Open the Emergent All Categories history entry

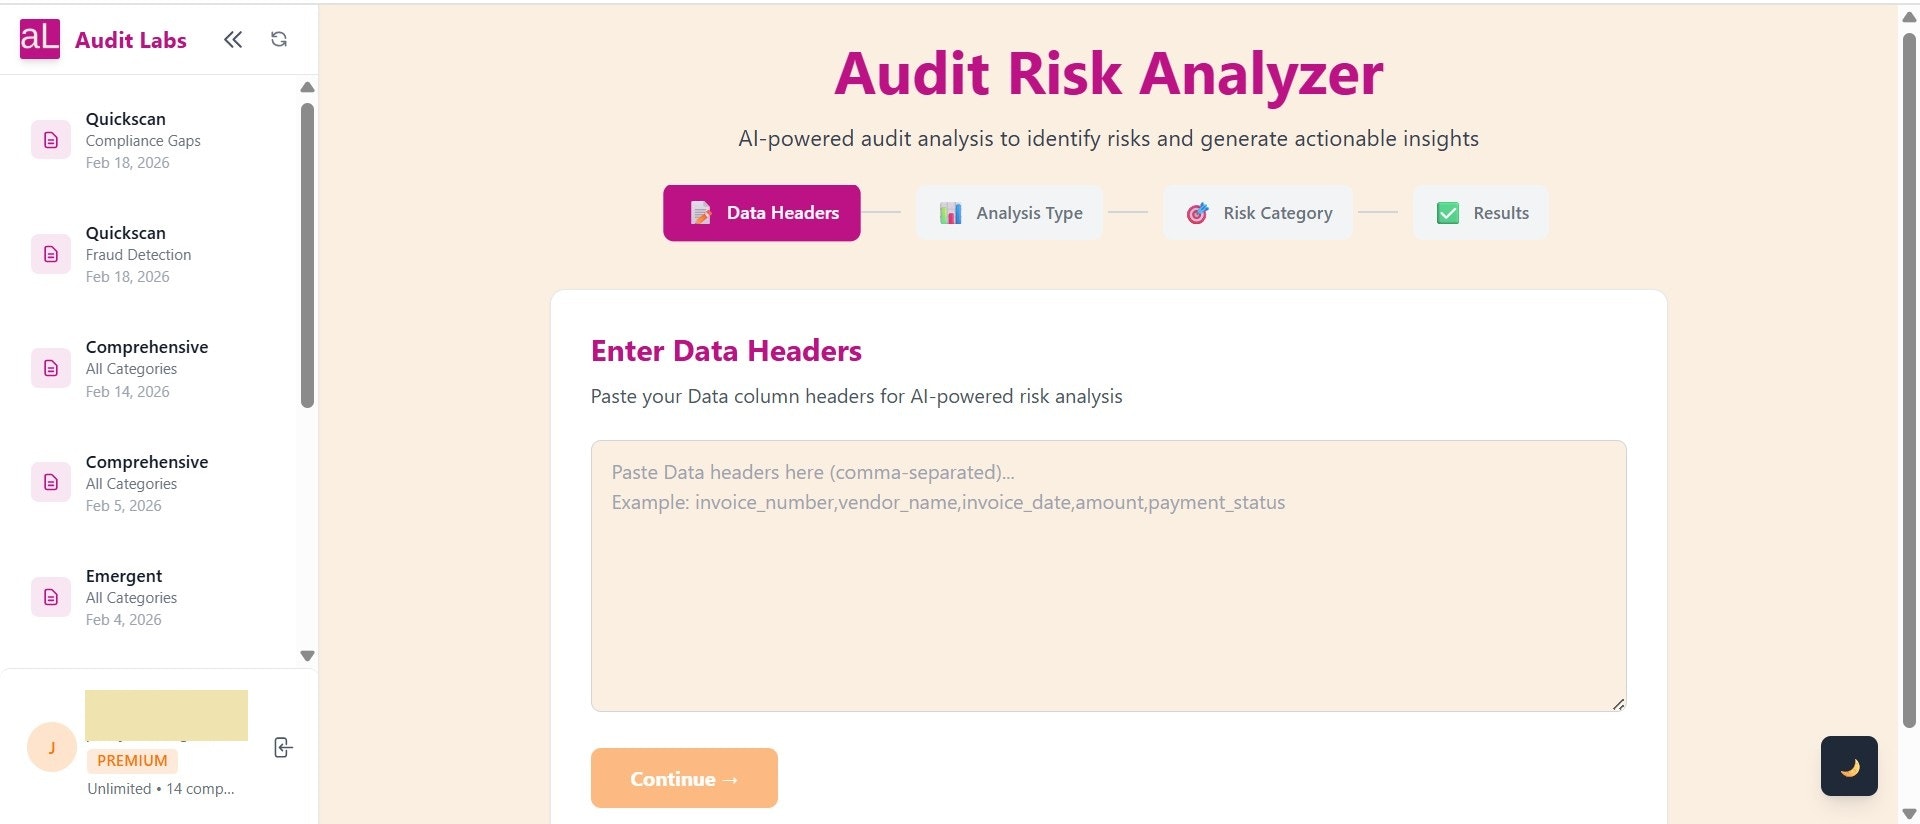(x=131, y=597)
